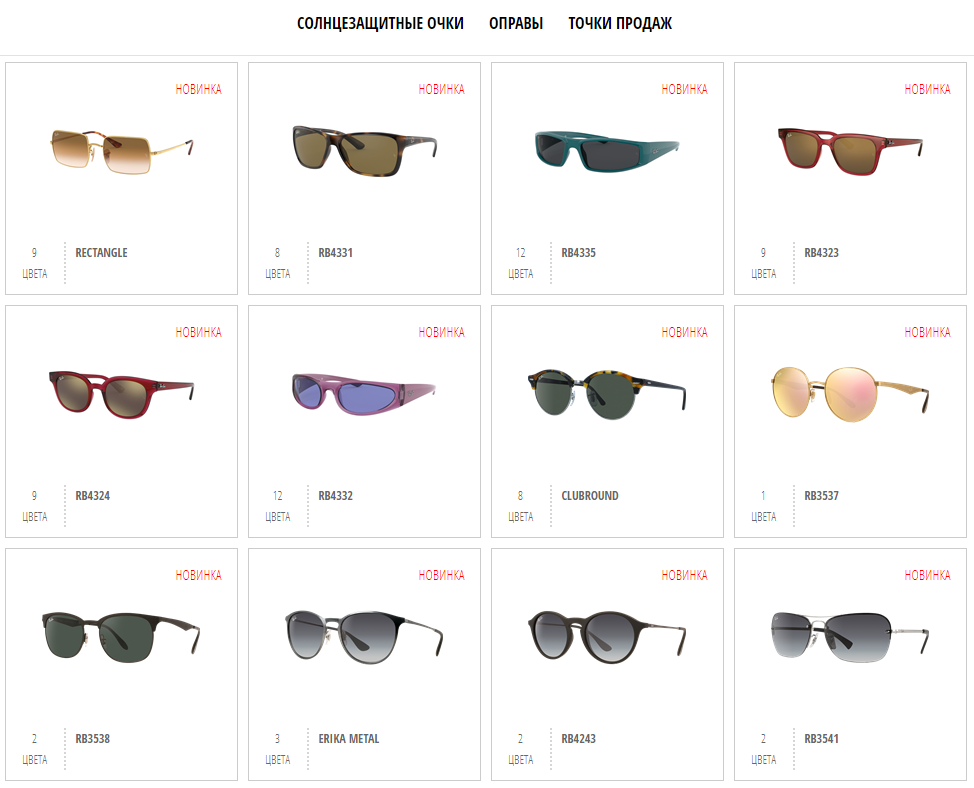Open the tortoise RB4331 sunglasses image
Viewport: 974px width, 788px height.
tap(365, 151)
